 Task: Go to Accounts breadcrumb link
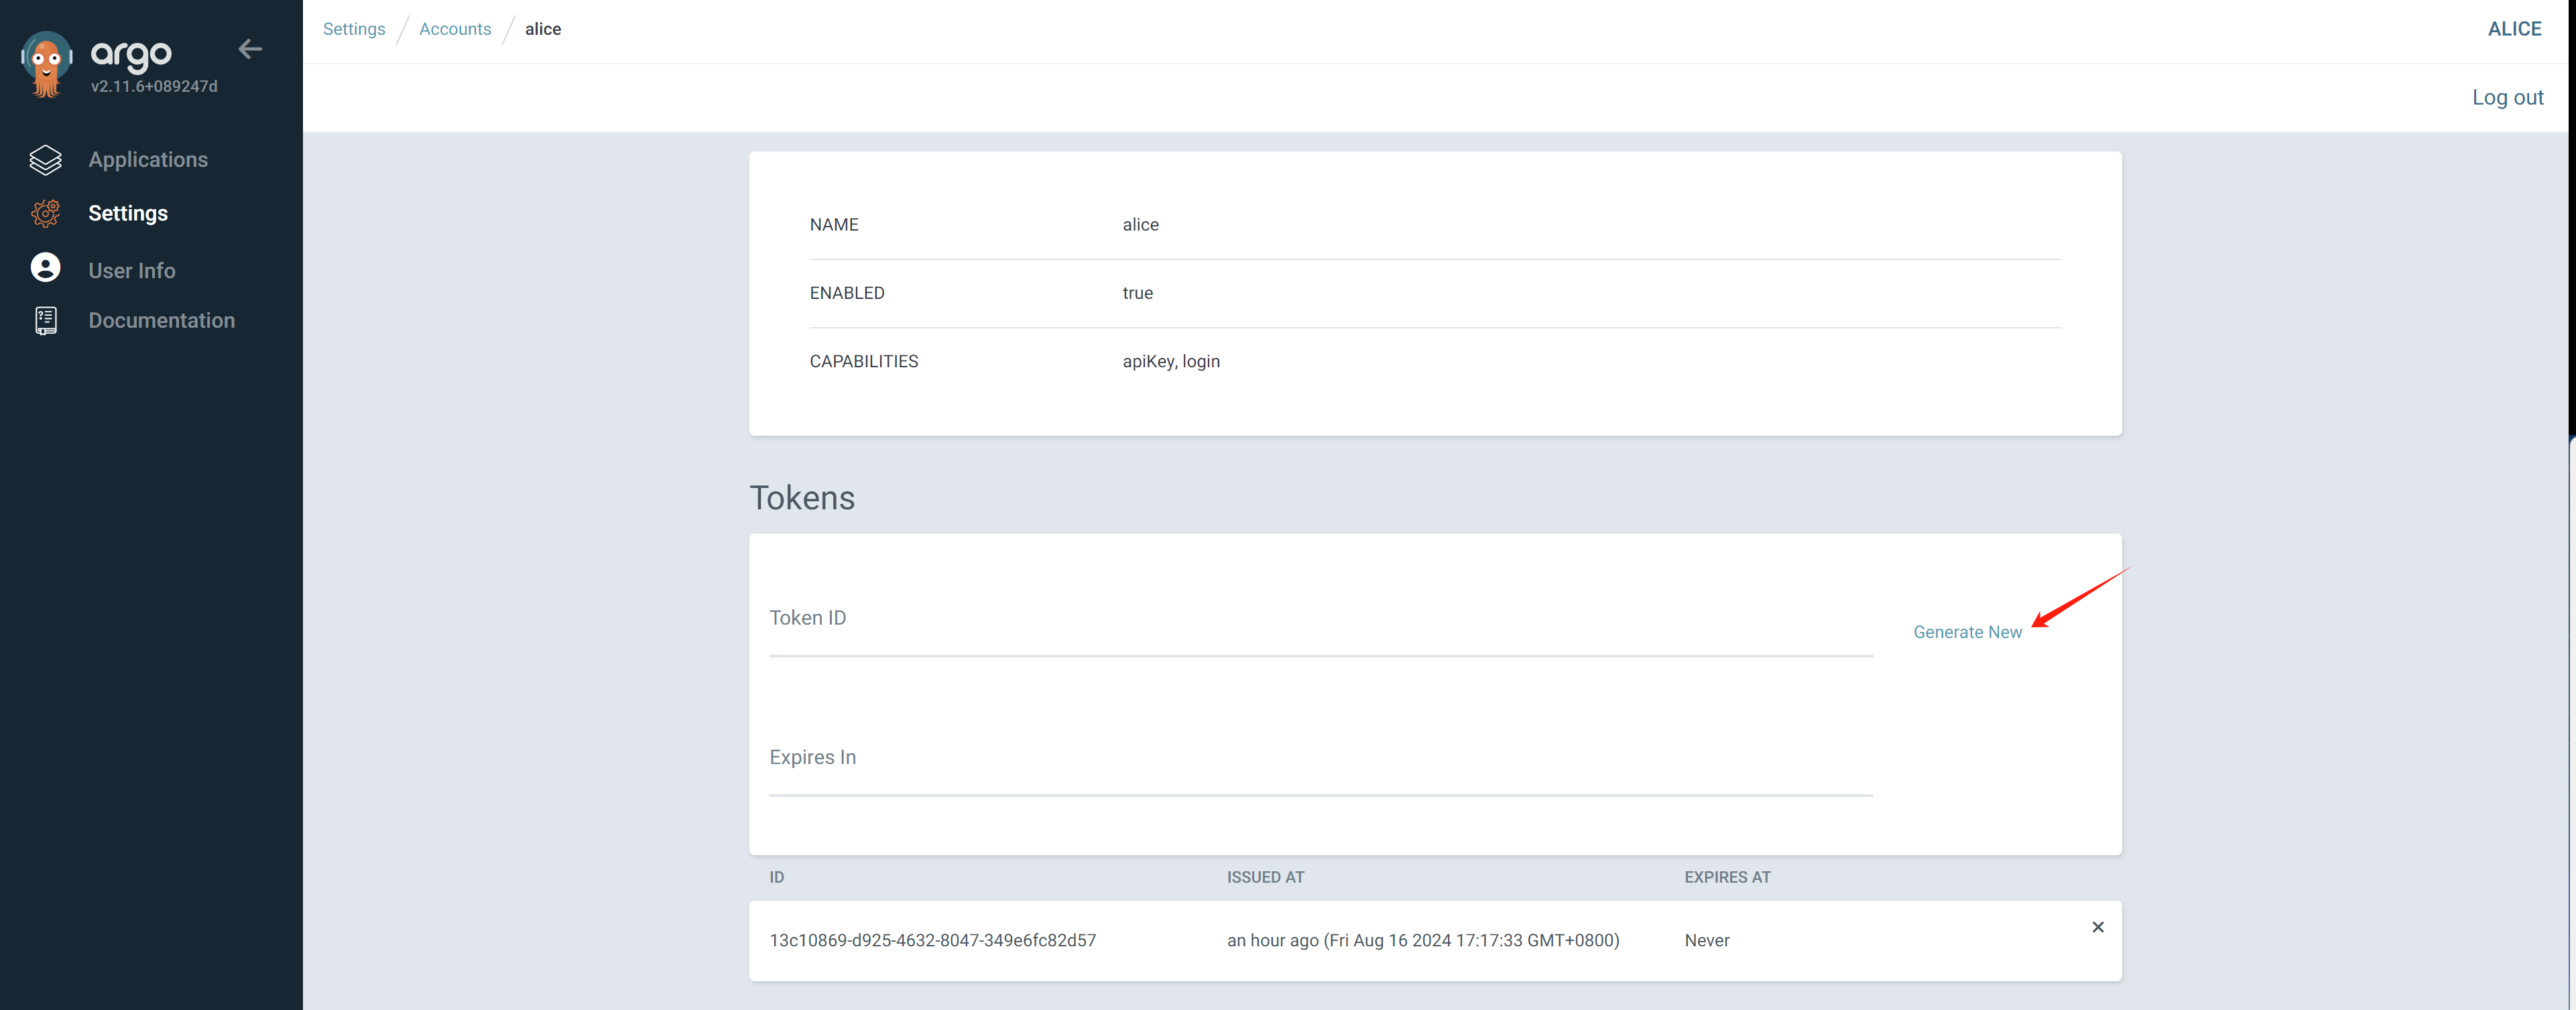[x=455, y=29]
